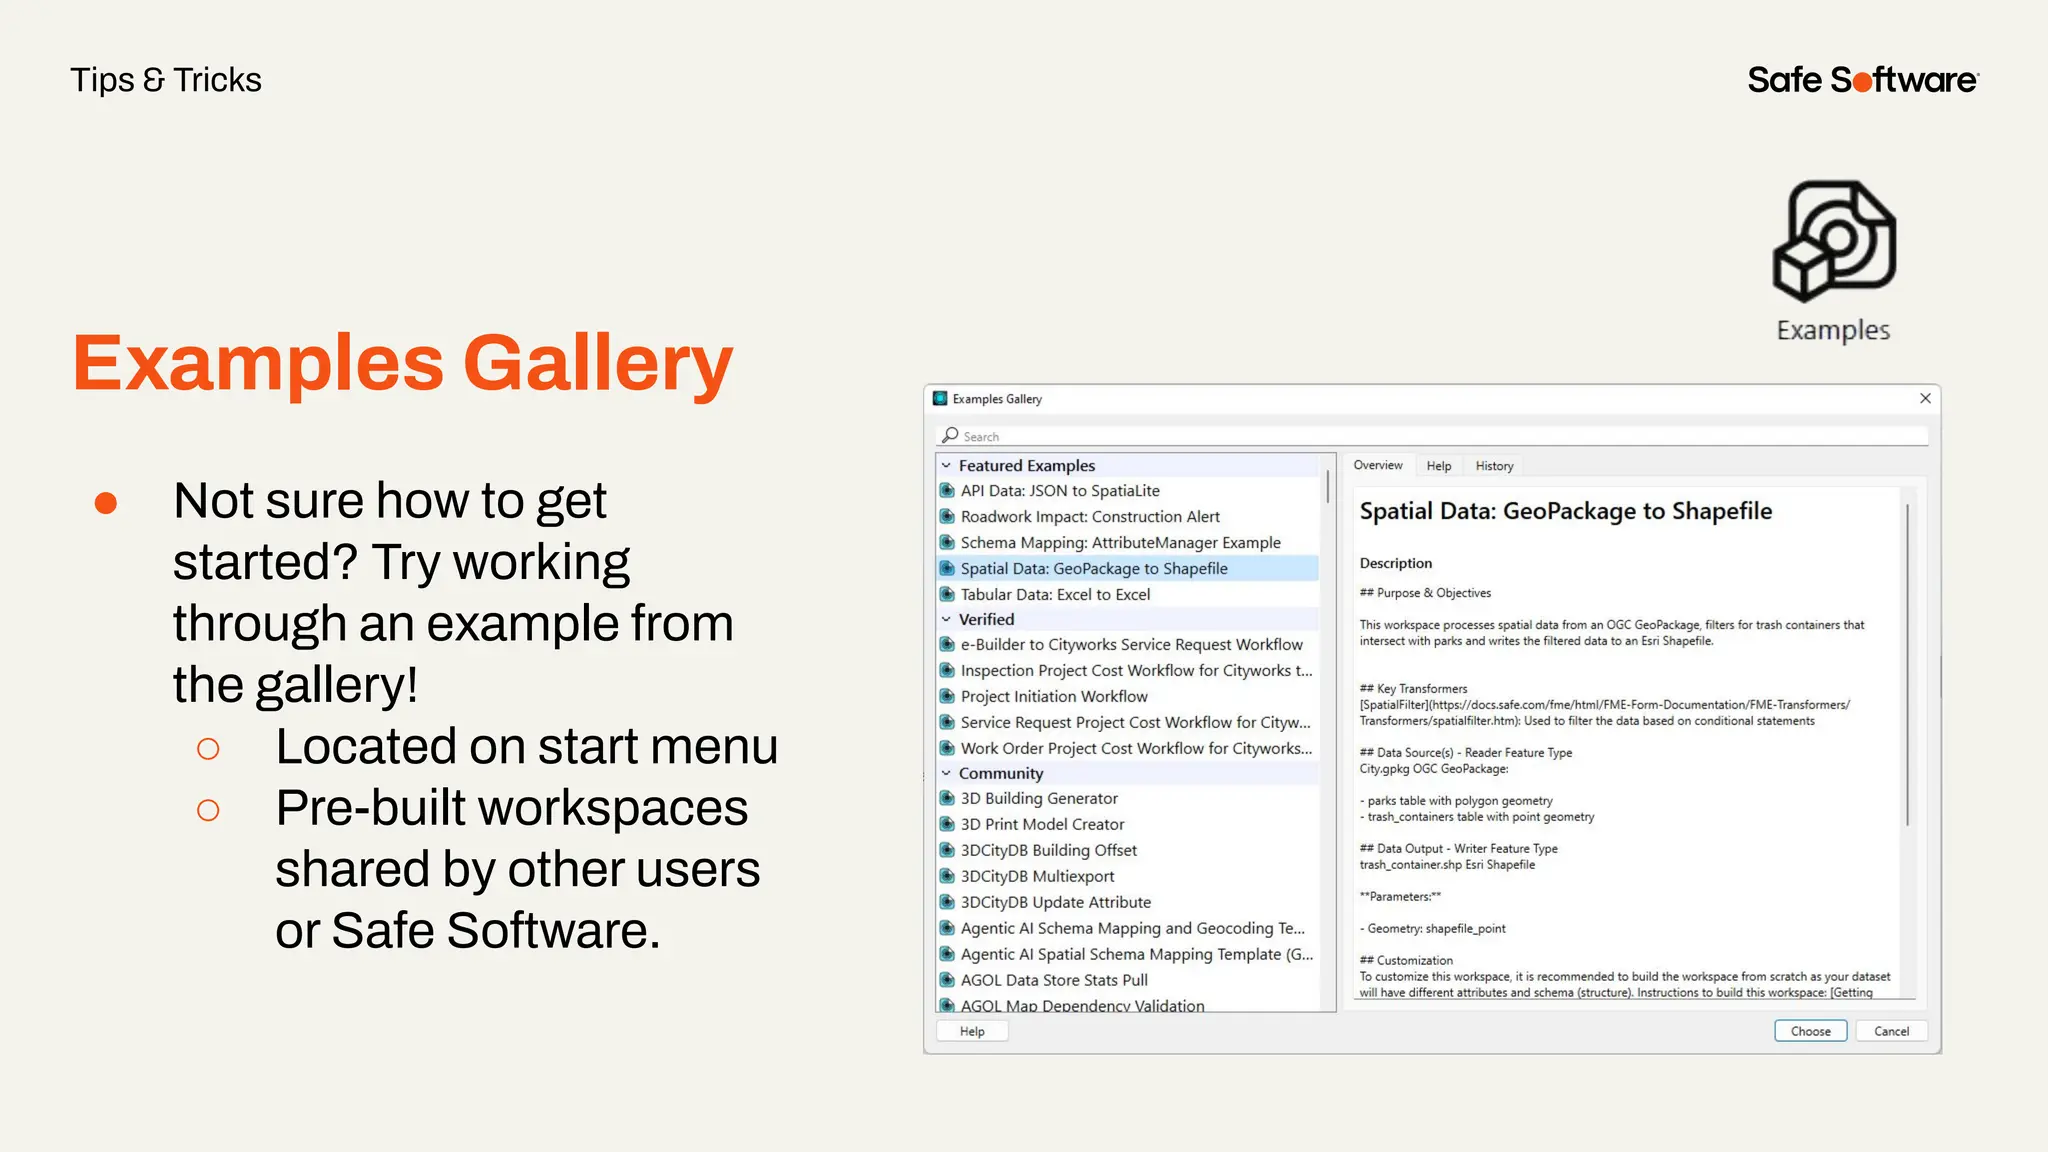
Task: Click the Examples gallery icon
Action: (x=1834, y=242)
